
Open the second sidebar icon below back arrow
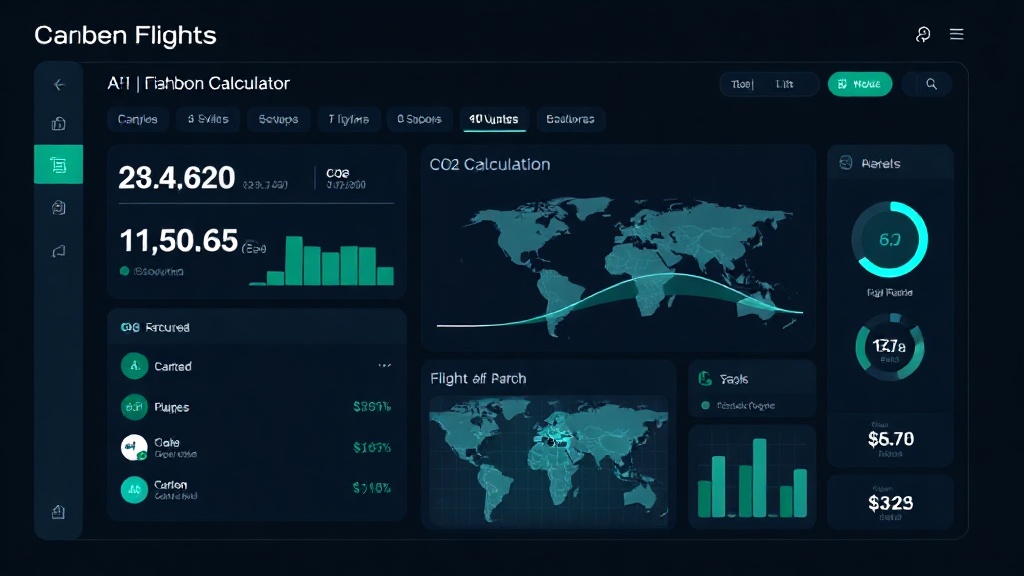point(59,123)
